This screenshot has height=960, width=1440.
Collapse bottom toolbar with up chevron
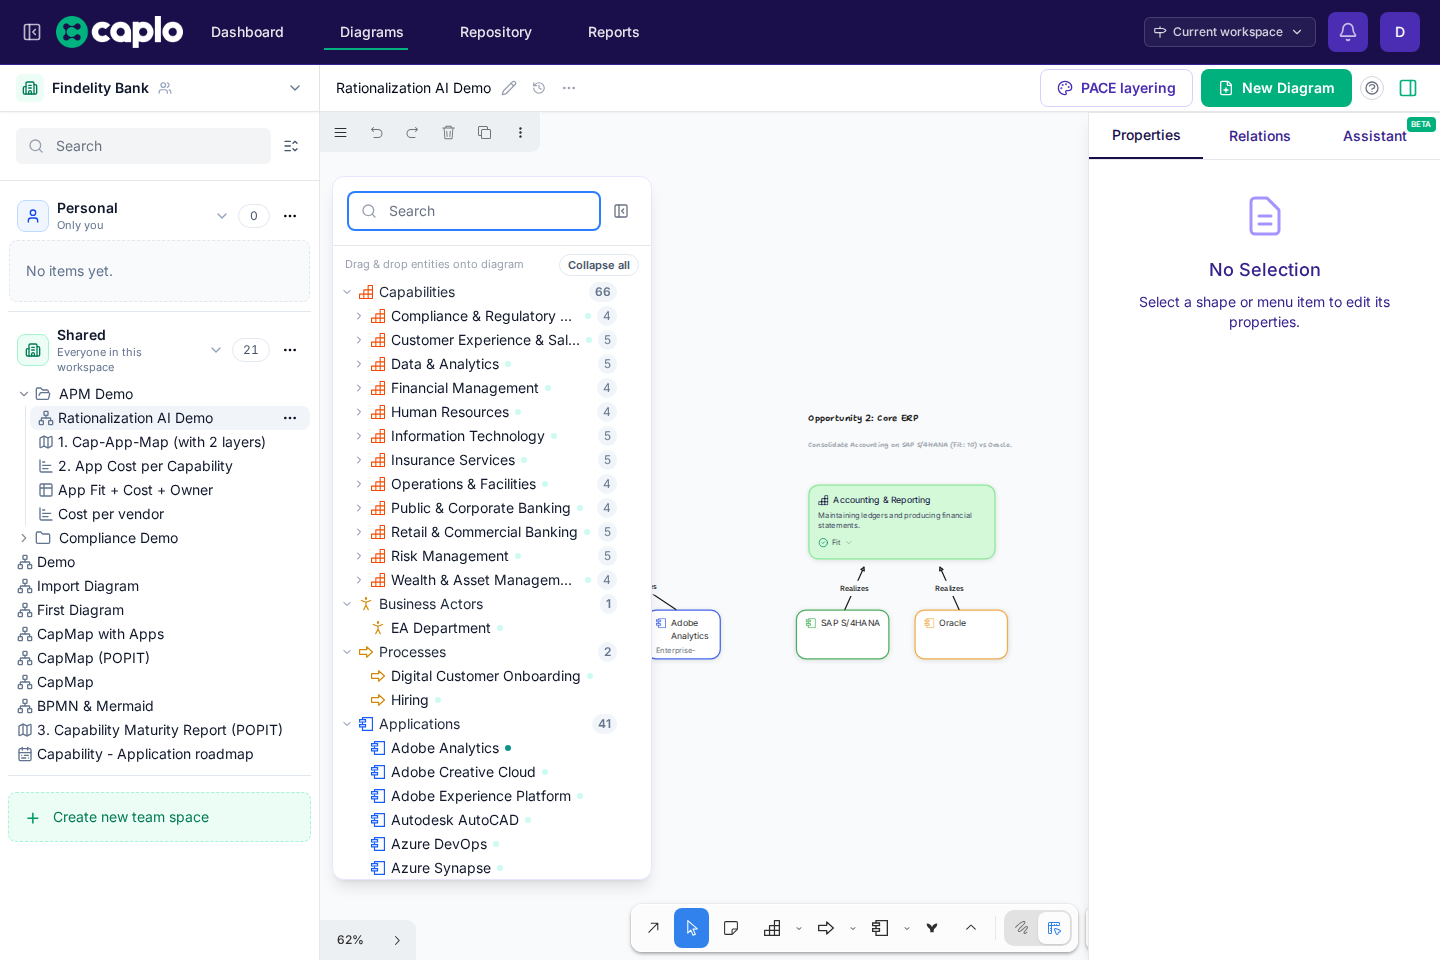[971, 928]
